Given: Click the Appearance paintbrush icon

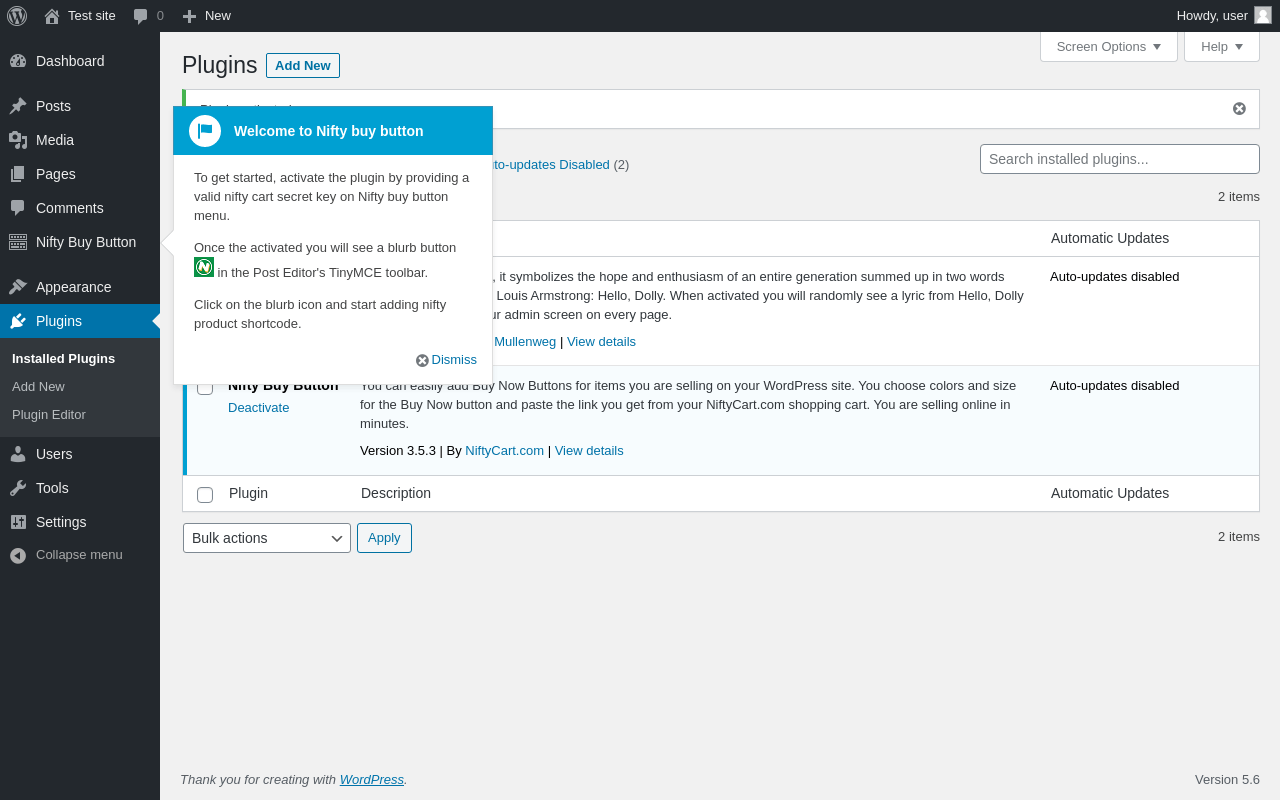Looking at the screenshot, I should [x=18, y=287].
